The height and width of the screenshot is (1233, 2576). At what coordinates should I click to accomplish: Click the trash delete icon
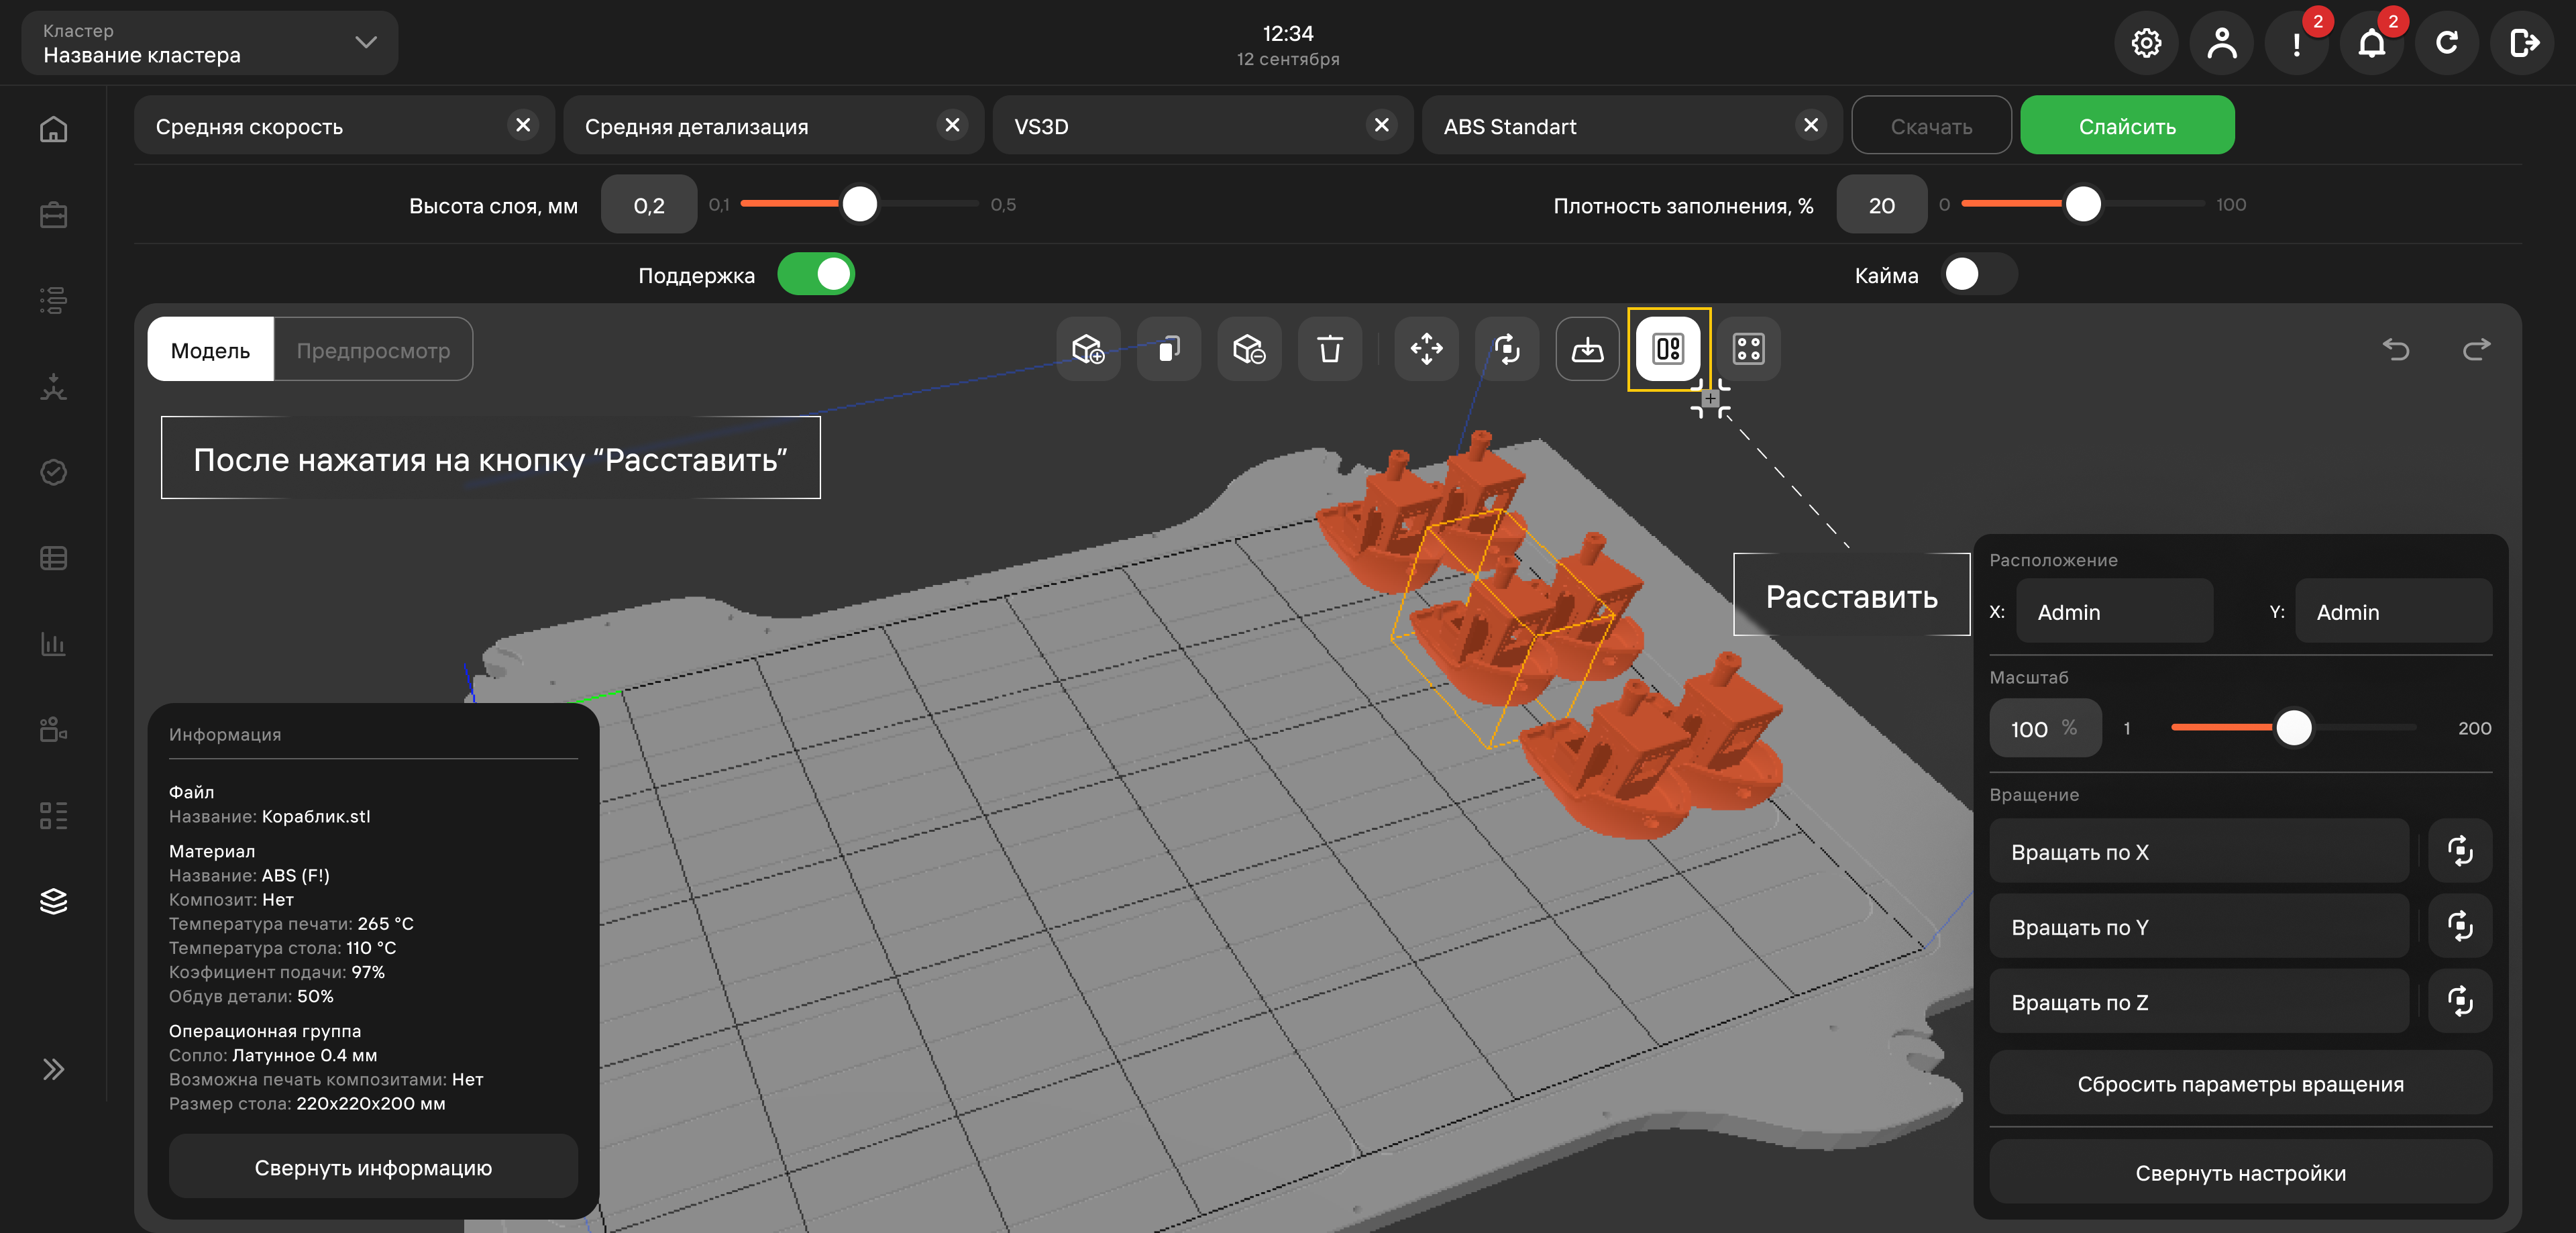point(1330,349)
